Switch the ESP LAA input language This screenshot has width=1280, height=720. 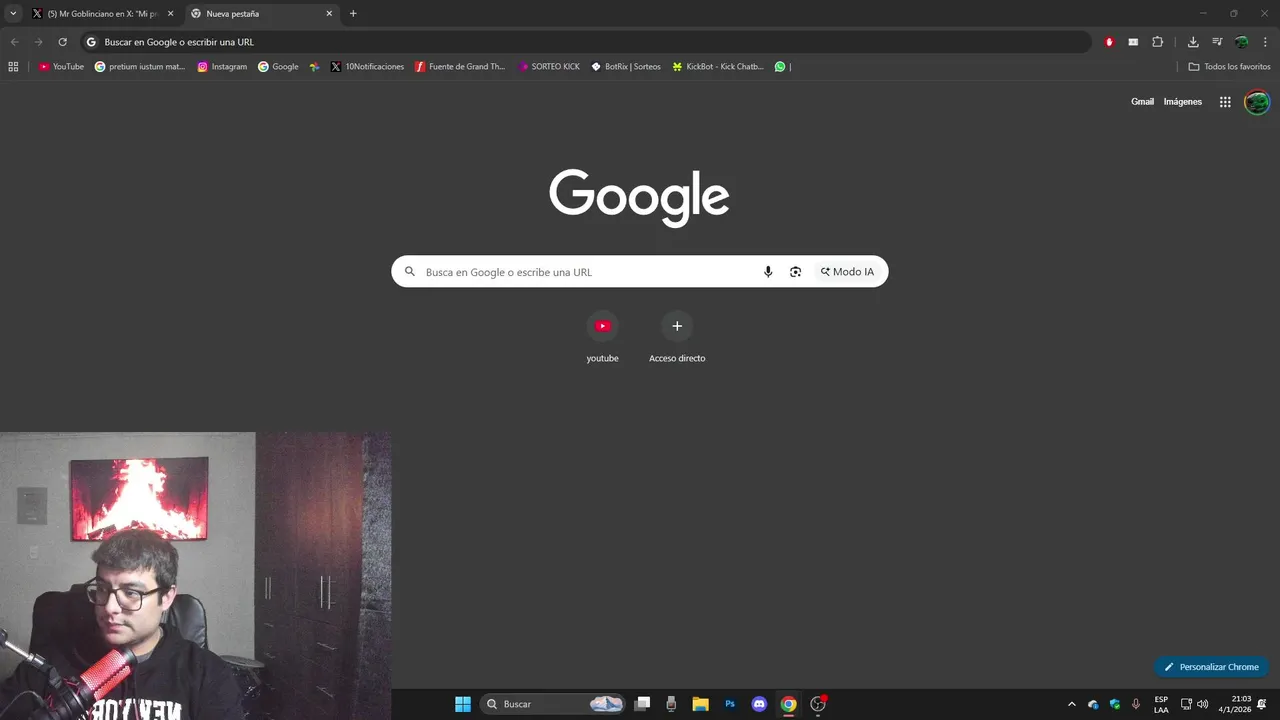[x=1161, y=704]
